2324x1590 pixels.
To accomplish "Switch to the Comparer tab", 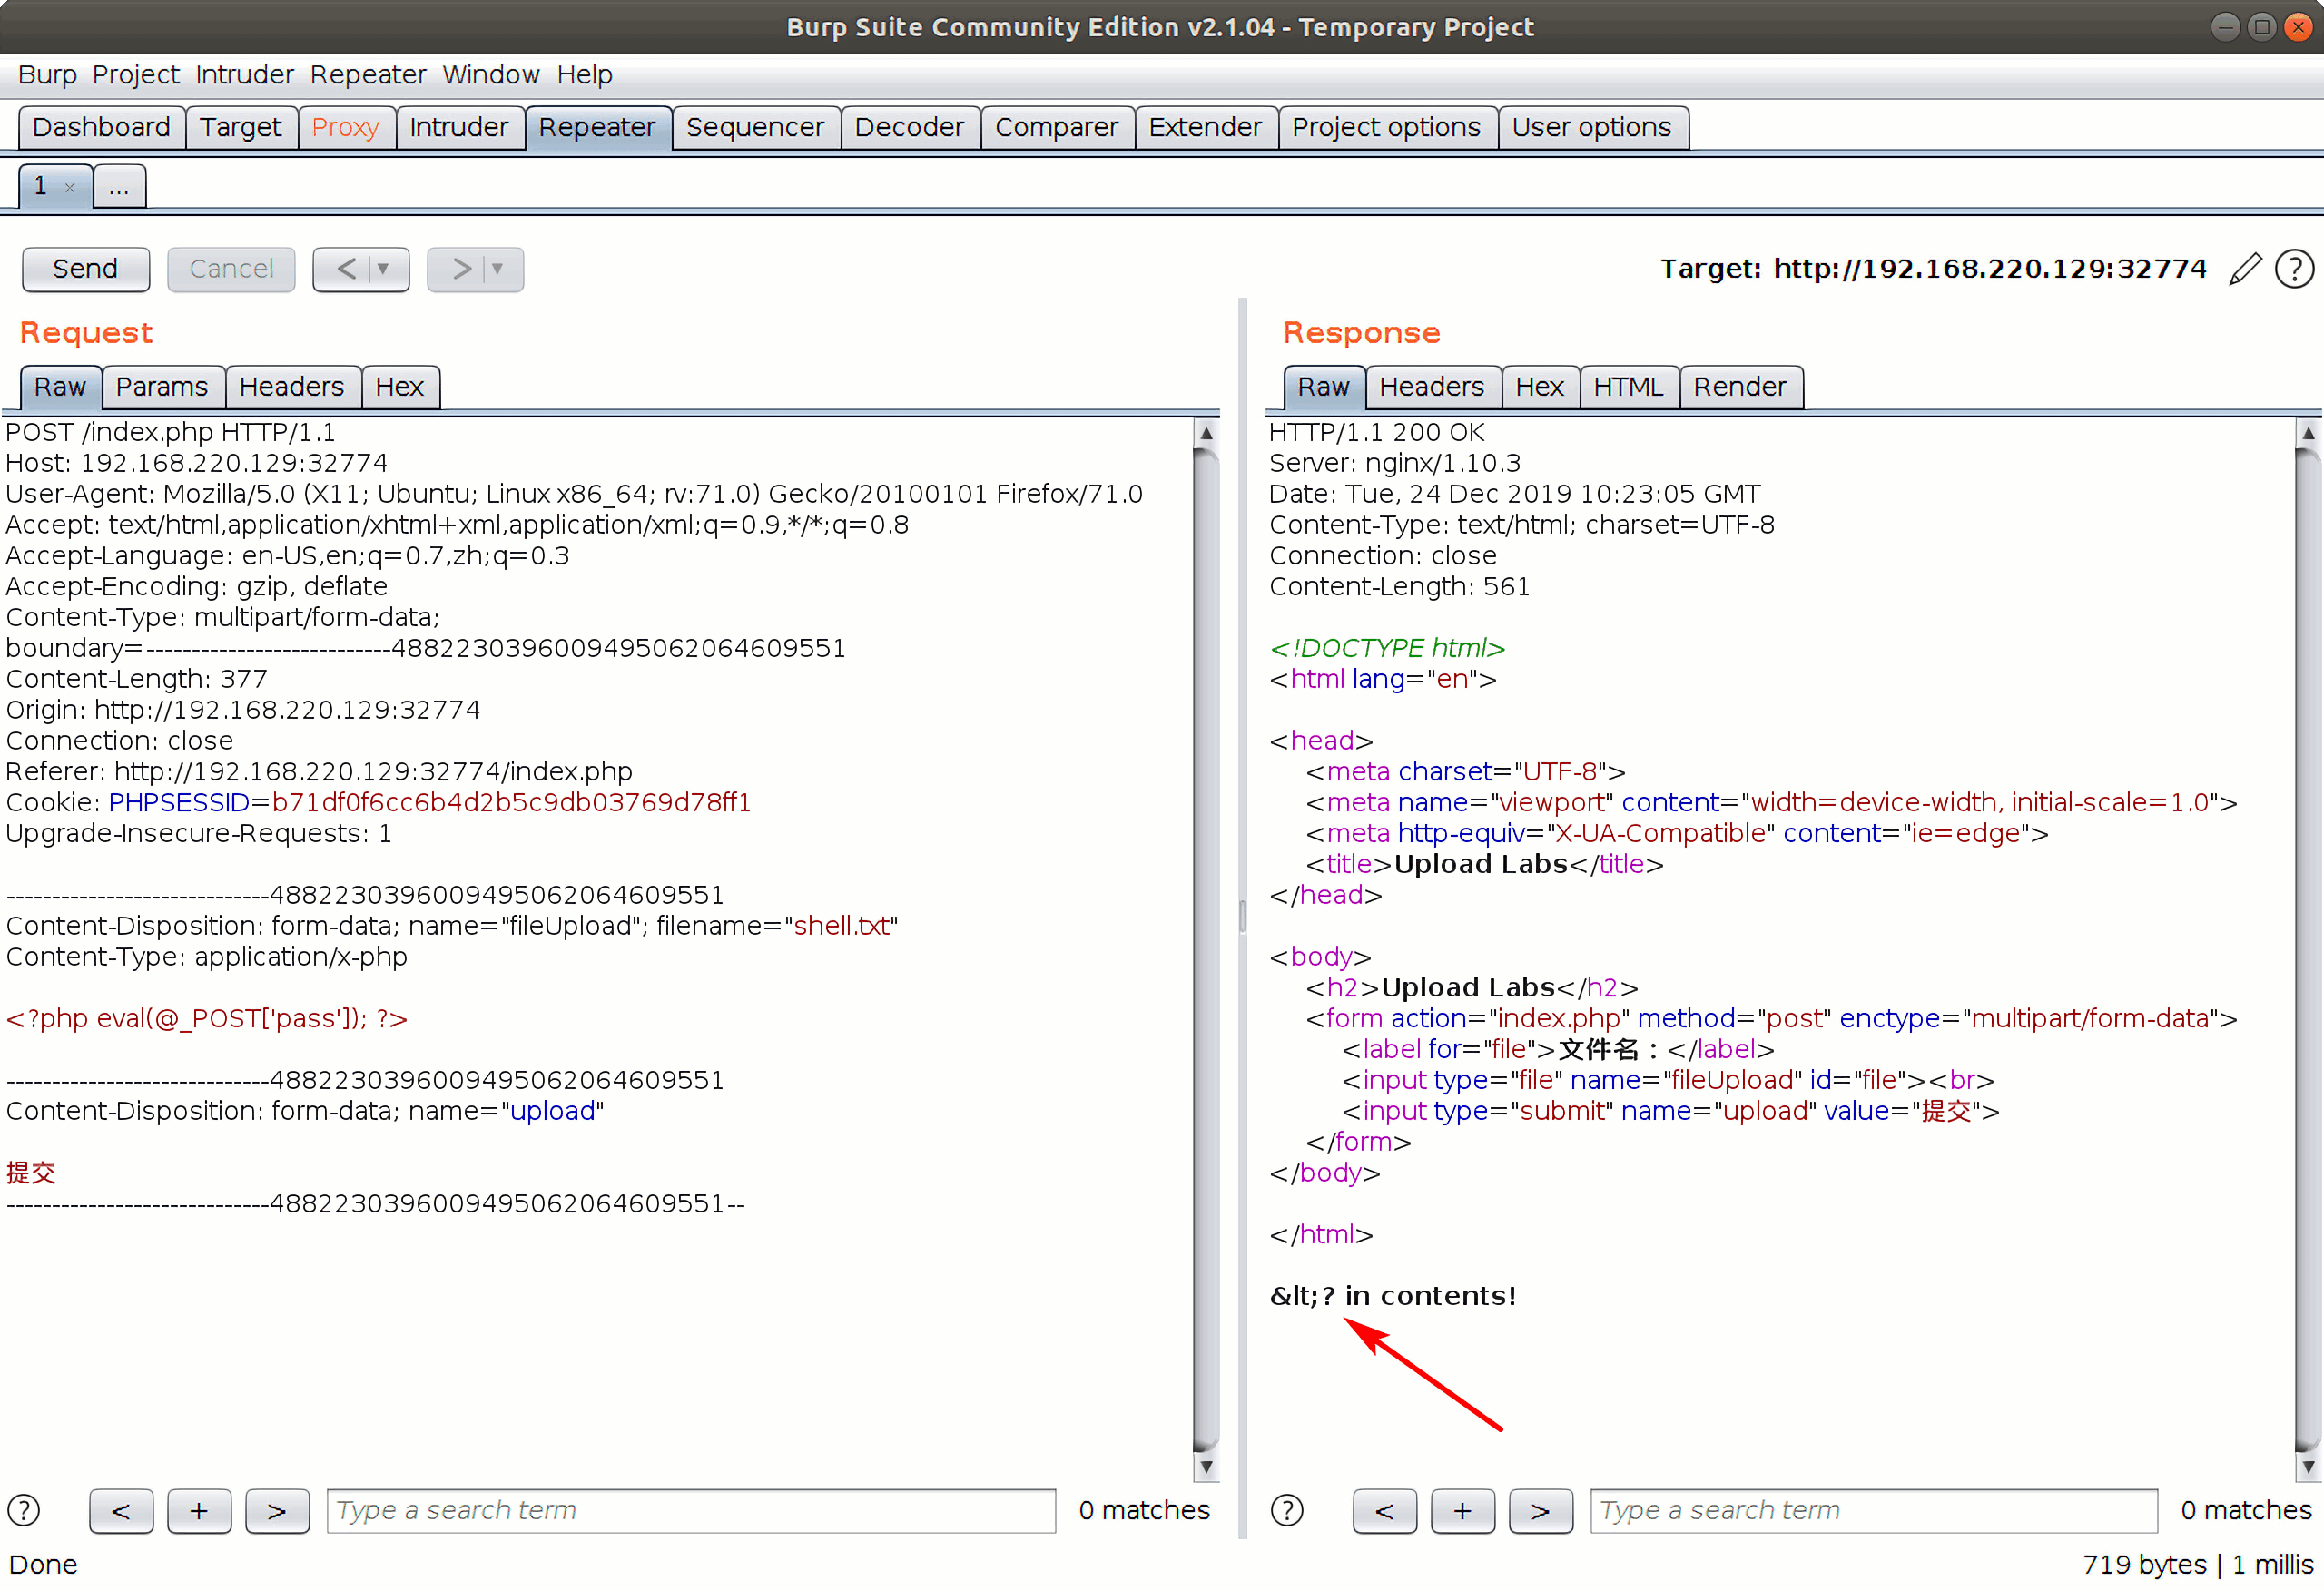I will click(1056, 128).
